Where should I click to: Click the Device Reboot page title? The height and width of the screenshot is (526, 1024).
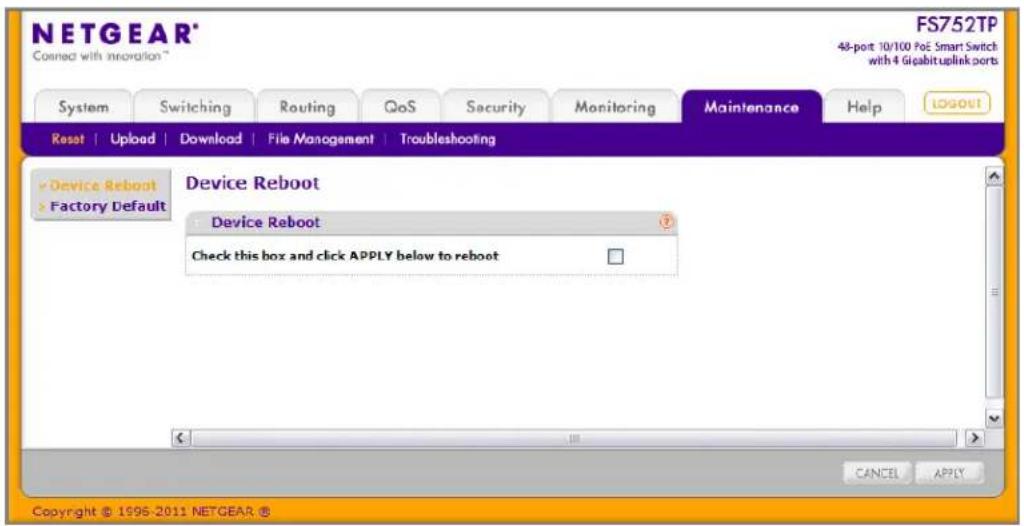click(x=253, y=184)
